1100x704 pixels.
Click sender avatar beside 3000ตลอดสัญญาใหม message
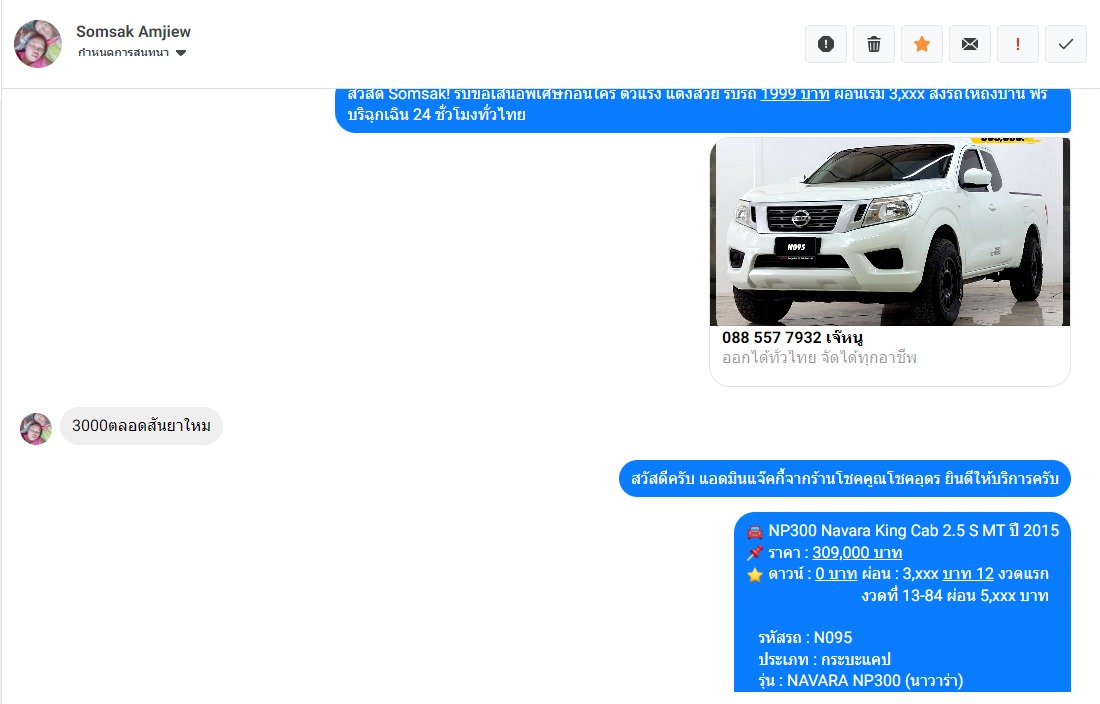point(36,428)
